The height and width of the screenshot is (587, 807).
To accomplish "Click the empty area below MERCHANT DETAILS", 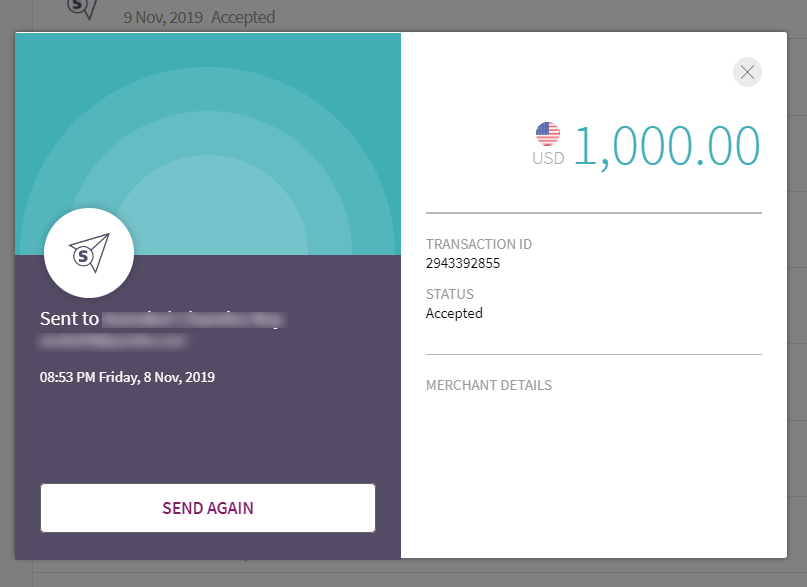I will click(x=593, y=470).
